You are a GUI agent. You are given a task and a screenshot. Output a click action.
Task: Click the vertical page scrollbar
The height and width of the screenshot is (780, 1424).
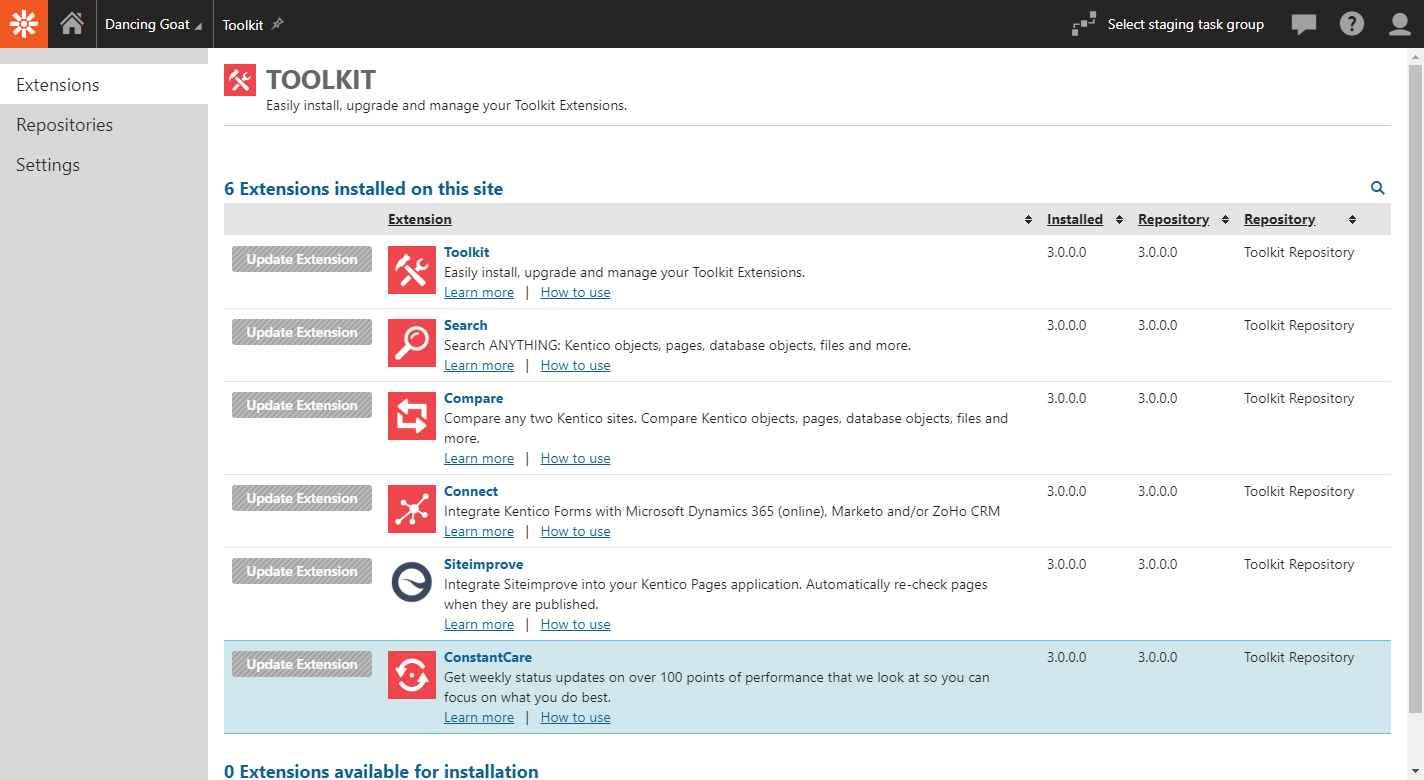click(1415, 390)
